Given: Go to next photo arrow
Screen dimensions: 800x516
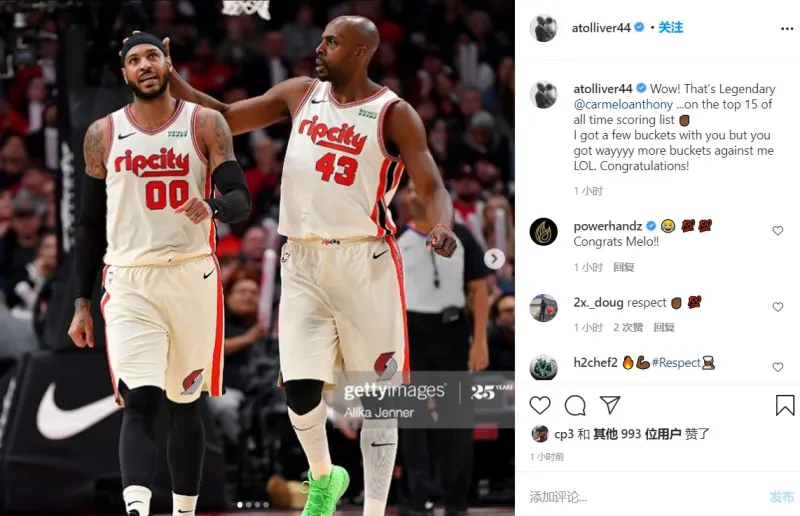Looking at the screenshot, I should pos(494,259).
